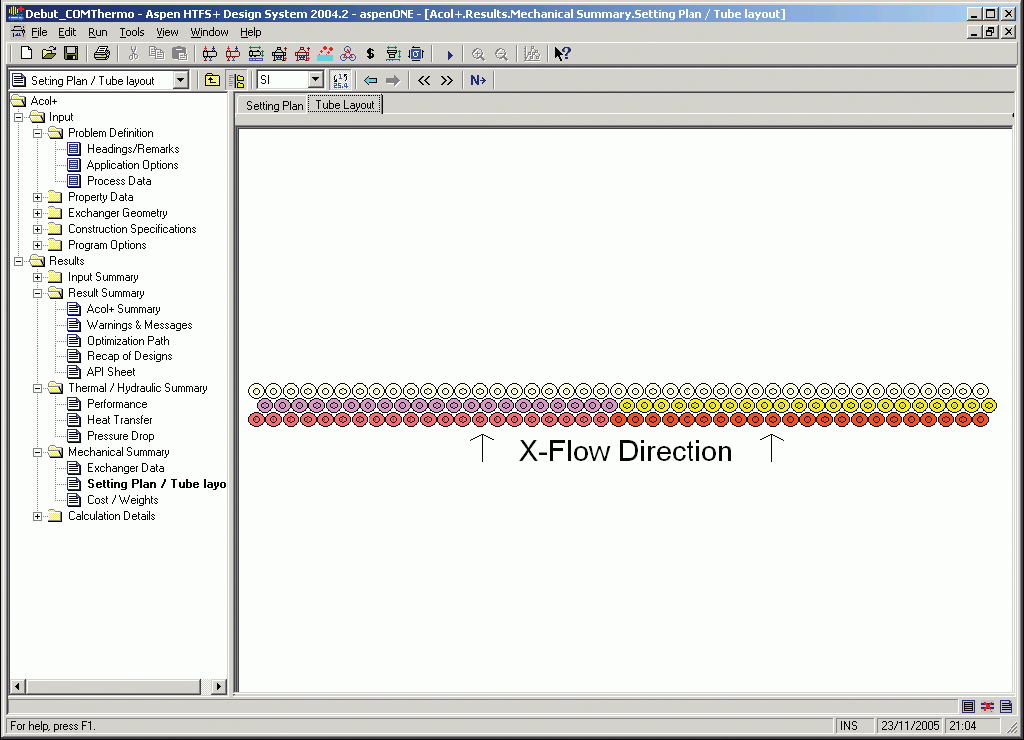Expand the Program Options folder
Viewport: 1024px width, 740px height.
click(38, 245)
